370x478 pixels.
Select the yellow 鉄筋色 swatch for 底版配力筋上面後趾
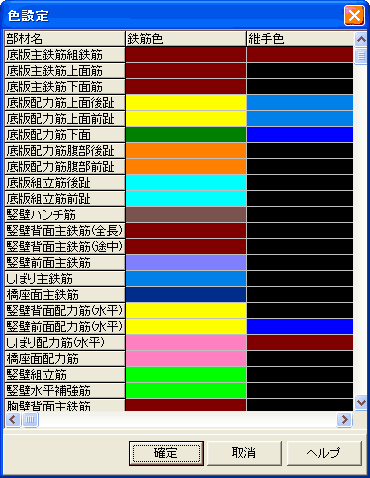(x=186, y=103)
